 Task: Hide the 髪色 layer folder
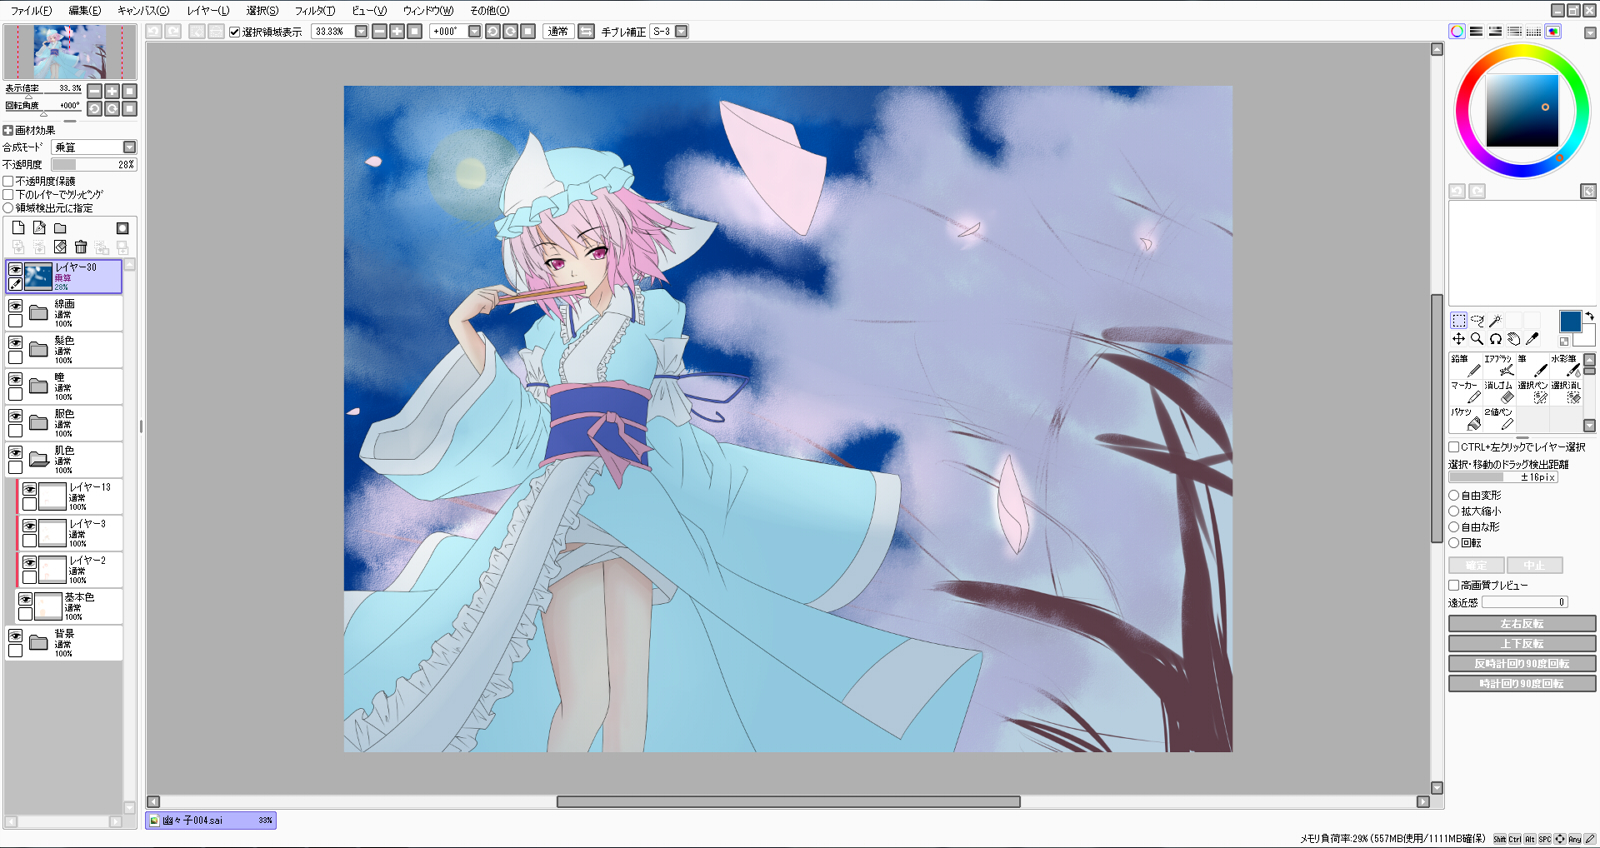click(x=15, y=343)
